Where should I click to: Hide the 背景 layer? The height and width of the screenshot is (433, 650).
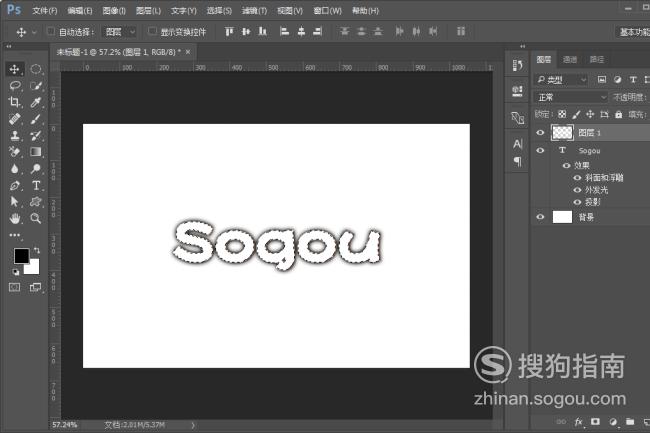[x=540, y=217]
